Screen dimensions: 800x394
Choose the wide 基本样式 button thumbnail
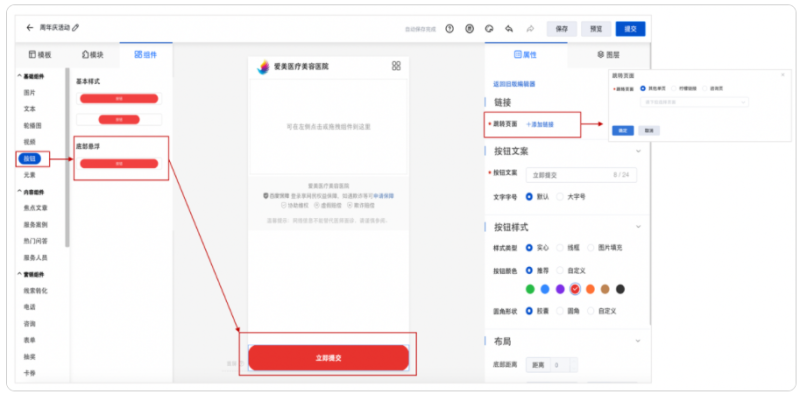pyautogui.click(x=119, y=98)
